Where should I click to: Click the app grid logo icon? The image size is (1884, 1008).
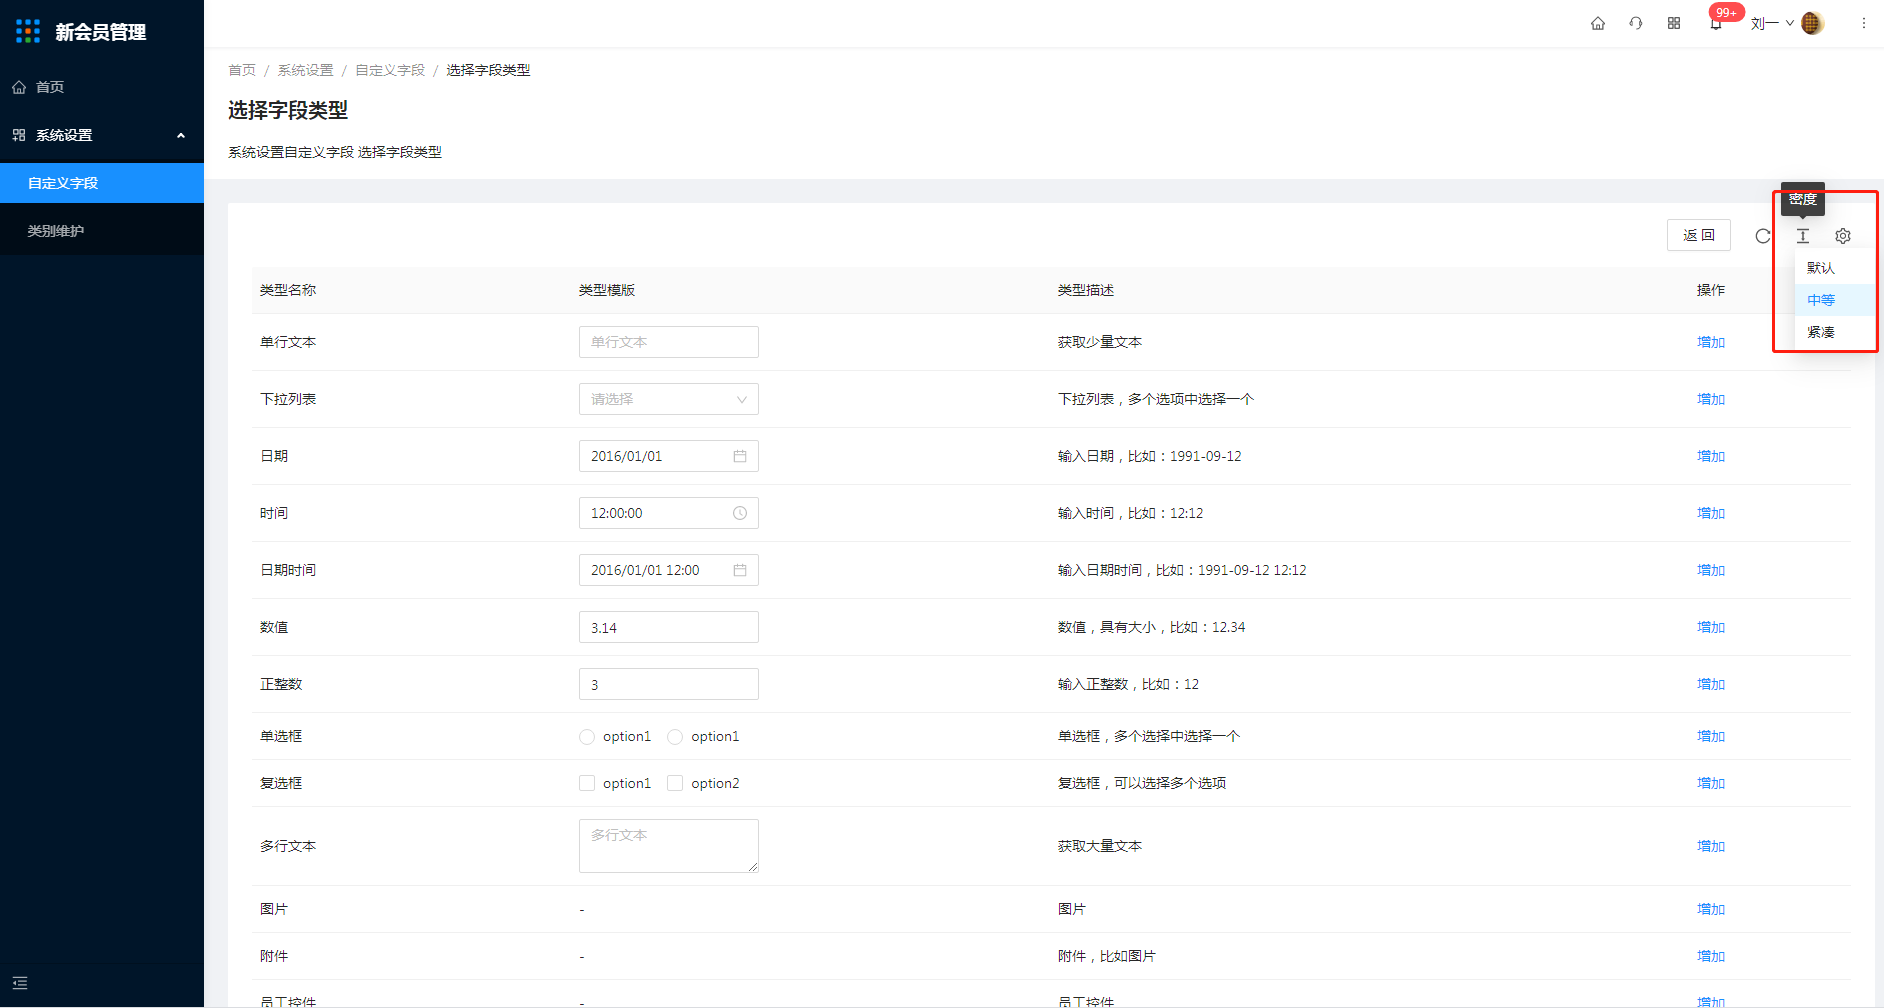(x=28, y=31)
